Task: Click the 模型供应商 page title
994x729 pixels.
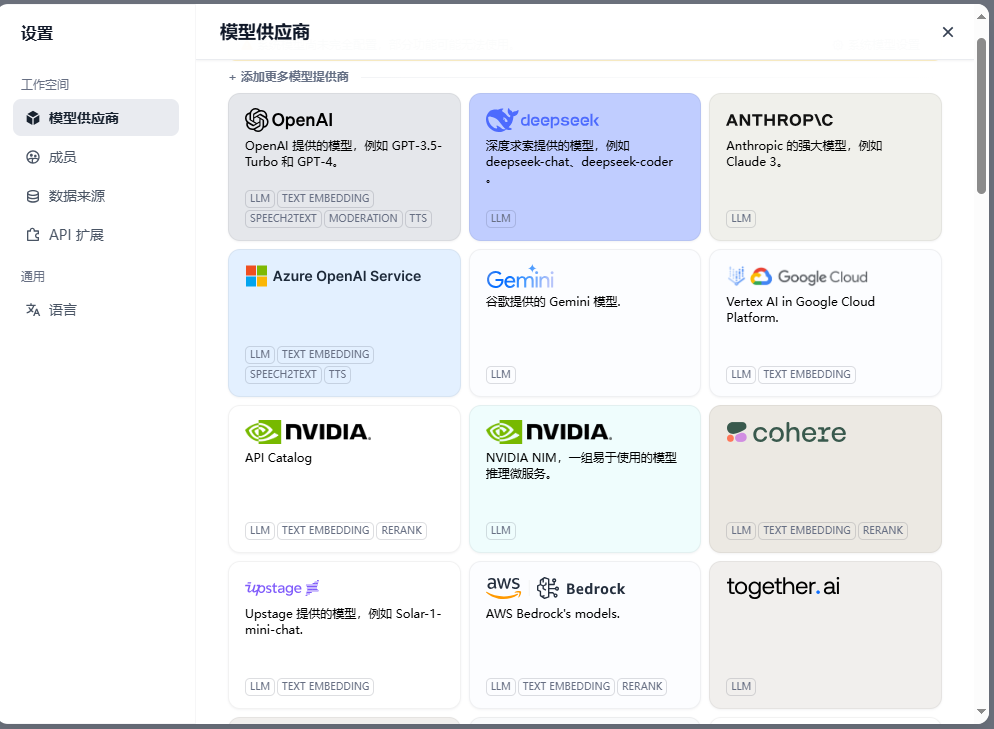Action: pyautogui.click(x=265, y=32)
